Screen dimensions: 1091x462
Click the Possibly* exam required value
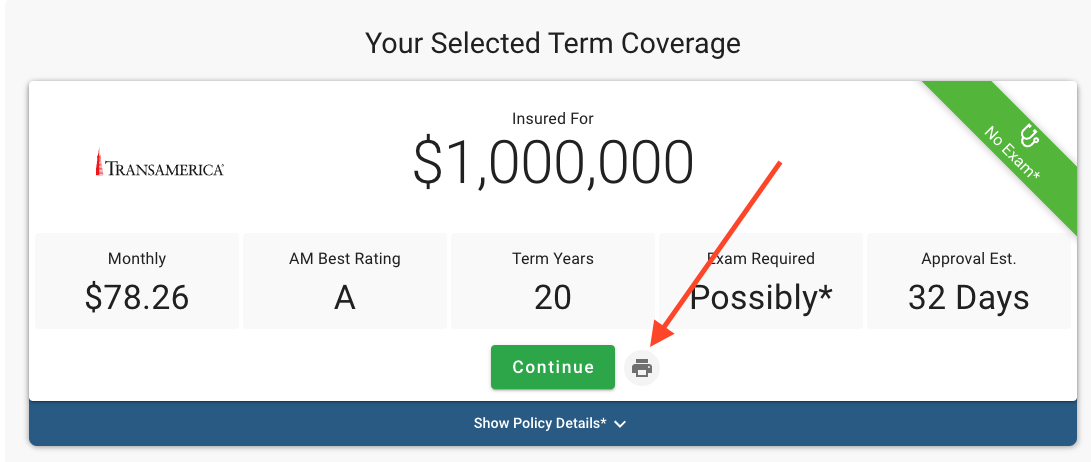pyautogui.click(x=761, y=297)
